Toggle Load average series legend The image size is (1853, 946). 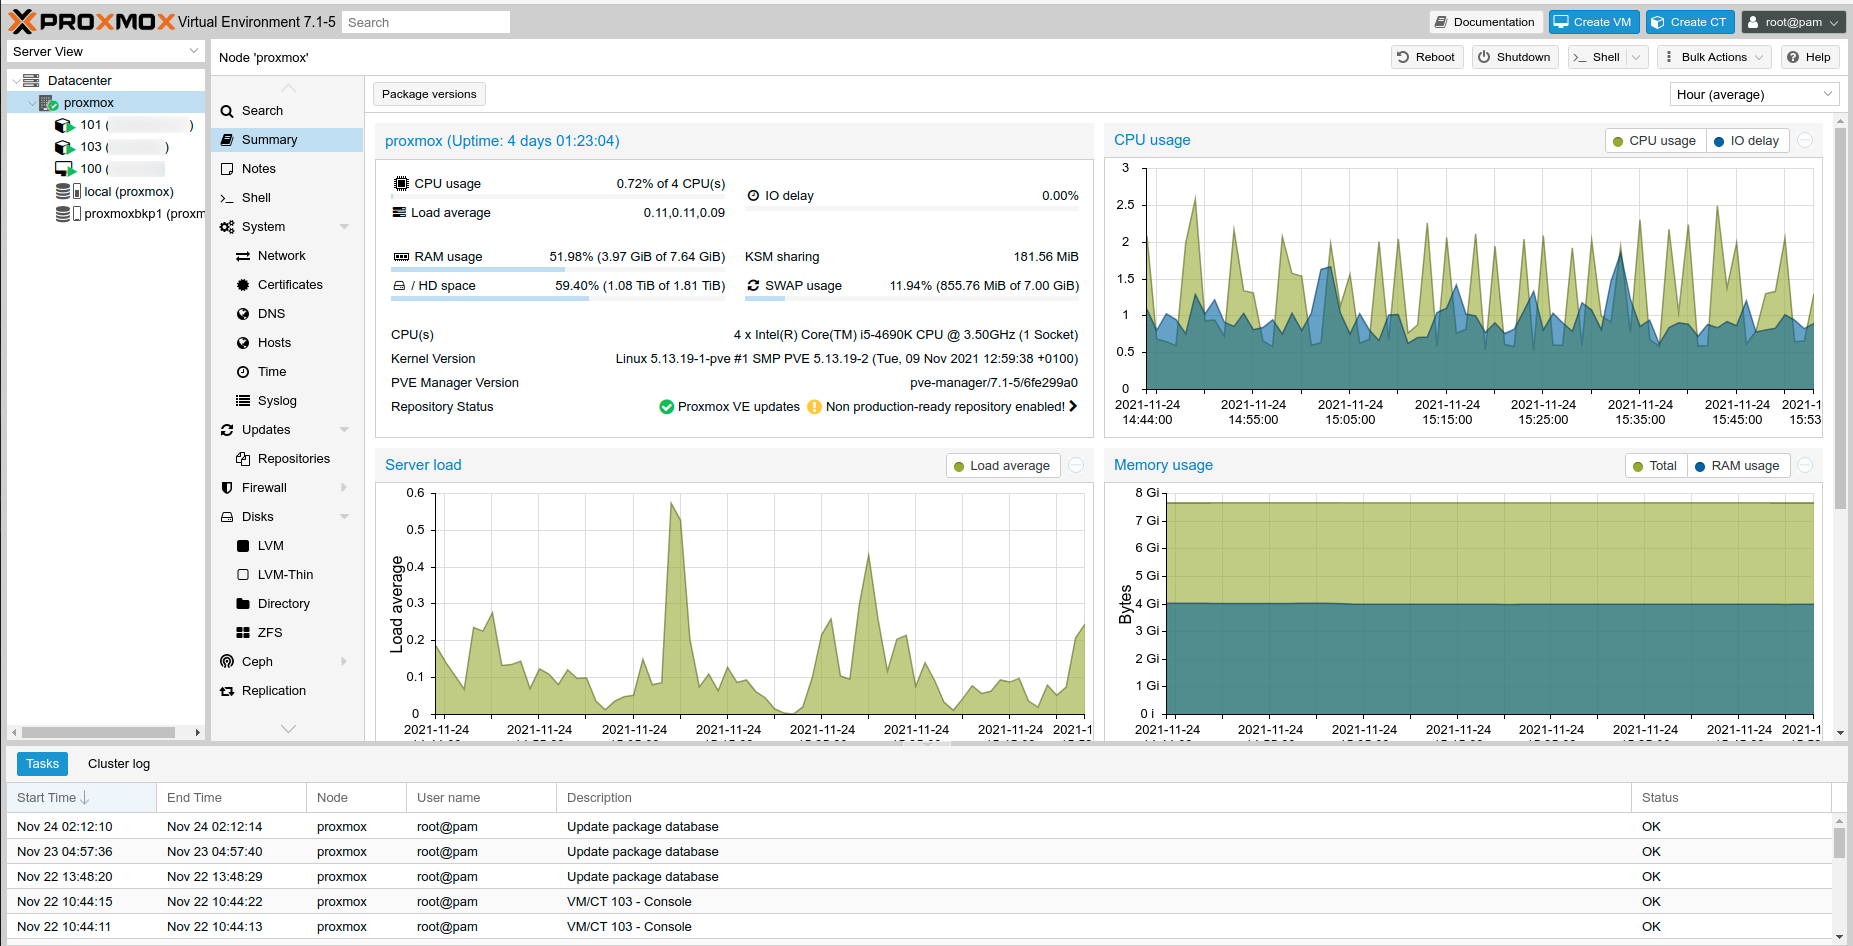[x=1002, y=466]
